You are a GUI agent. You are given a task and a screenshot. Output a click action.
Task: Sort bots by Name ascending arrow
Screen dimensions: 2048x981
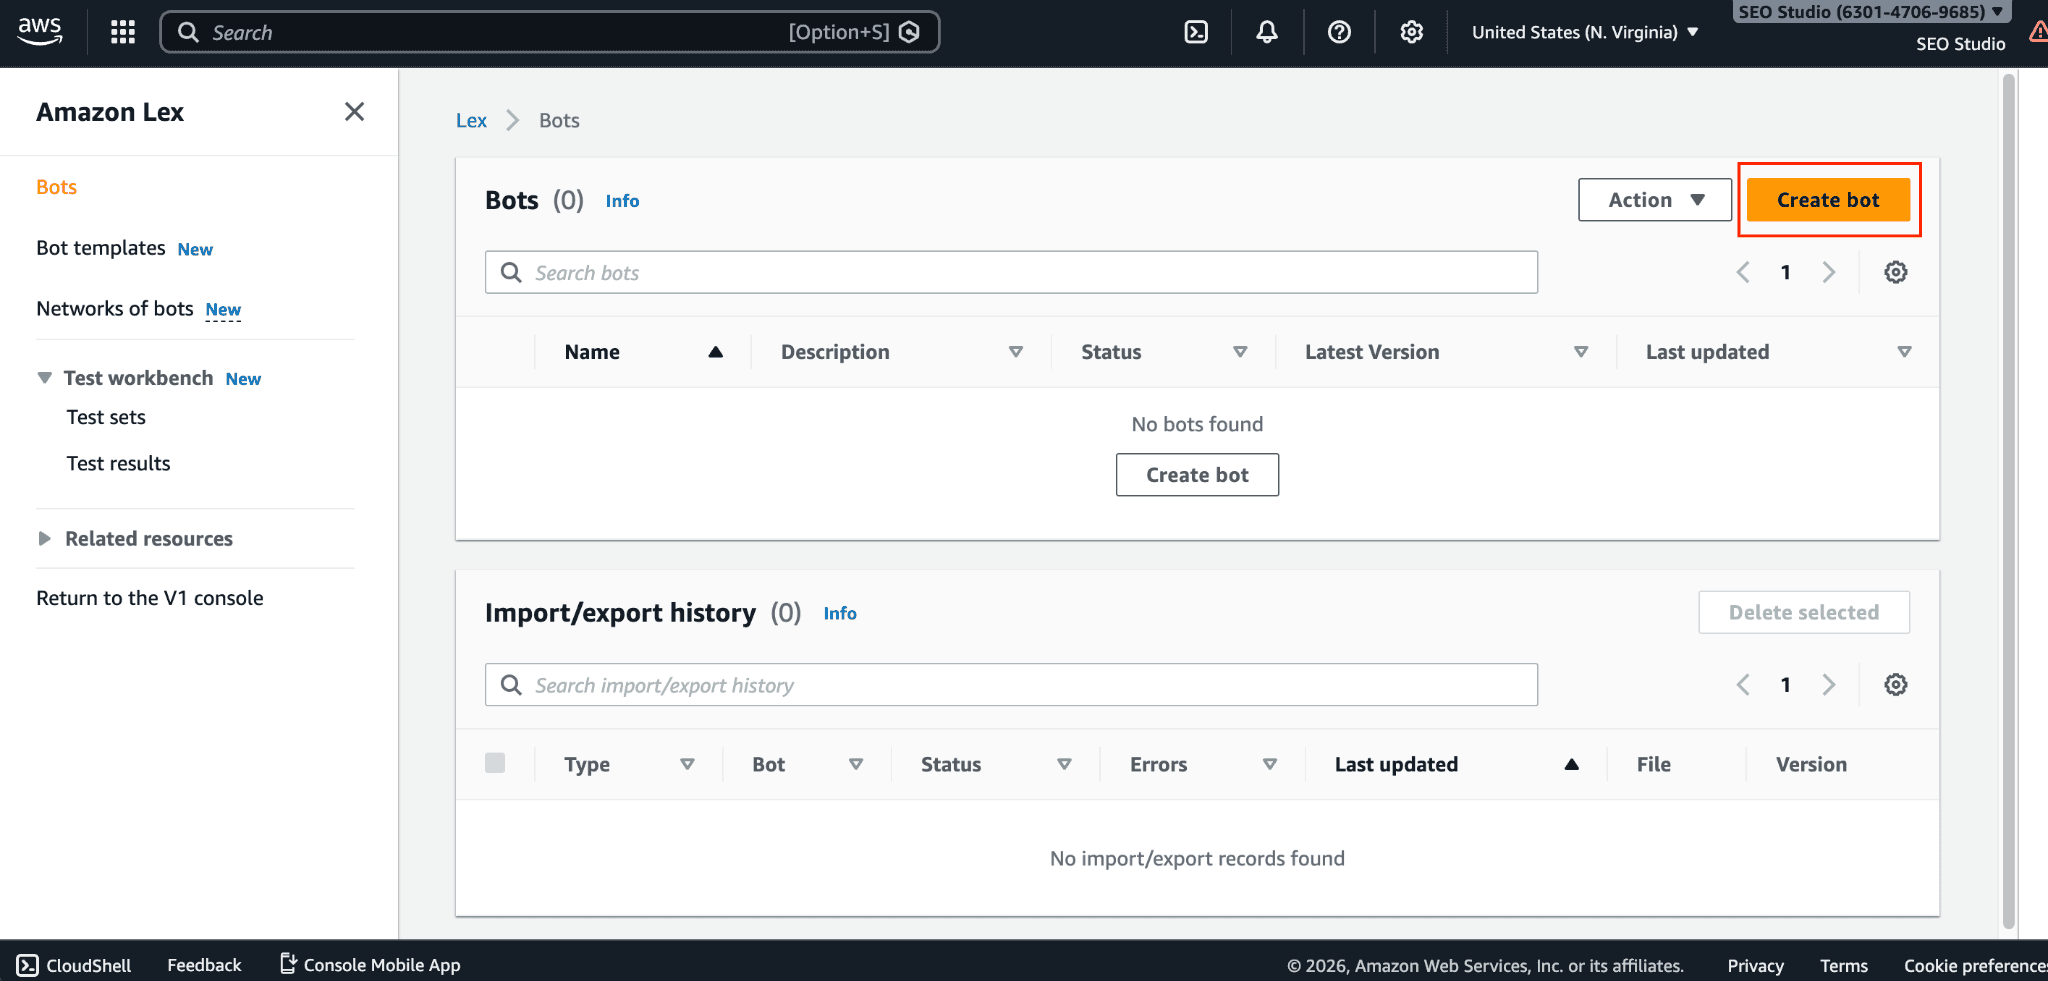(x=715, y=352)
